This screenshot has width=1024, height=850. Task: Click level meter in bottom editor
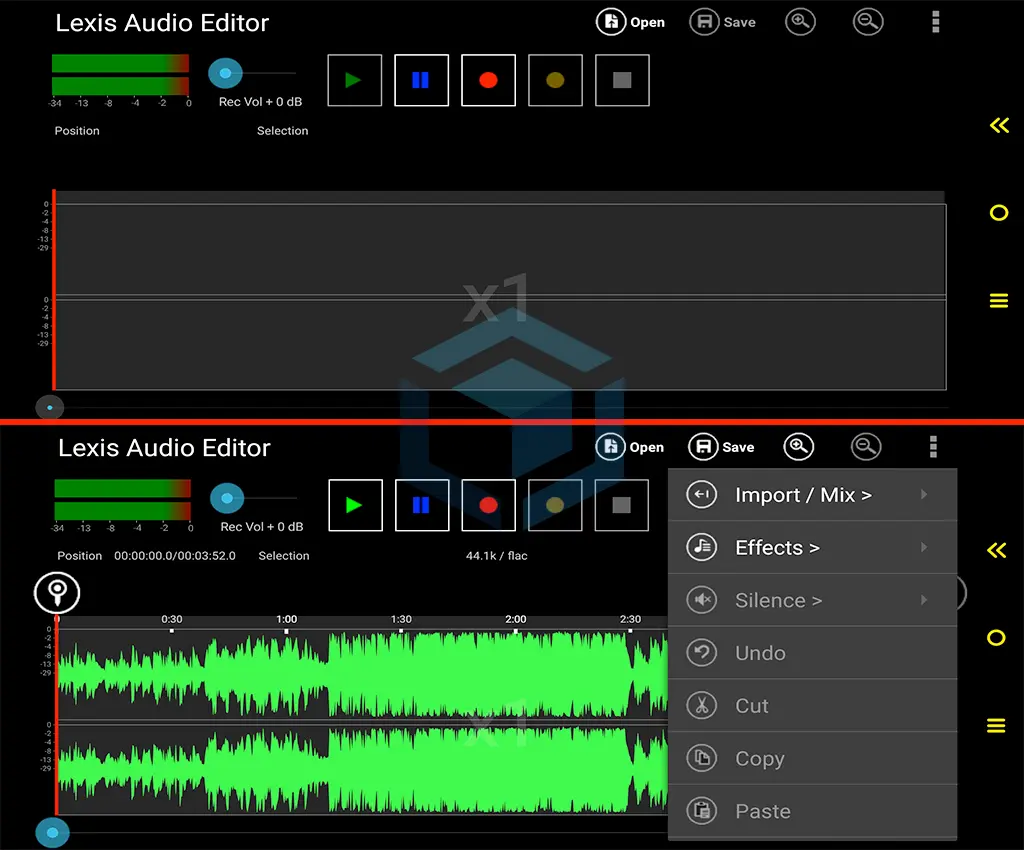tap(123, 499)
